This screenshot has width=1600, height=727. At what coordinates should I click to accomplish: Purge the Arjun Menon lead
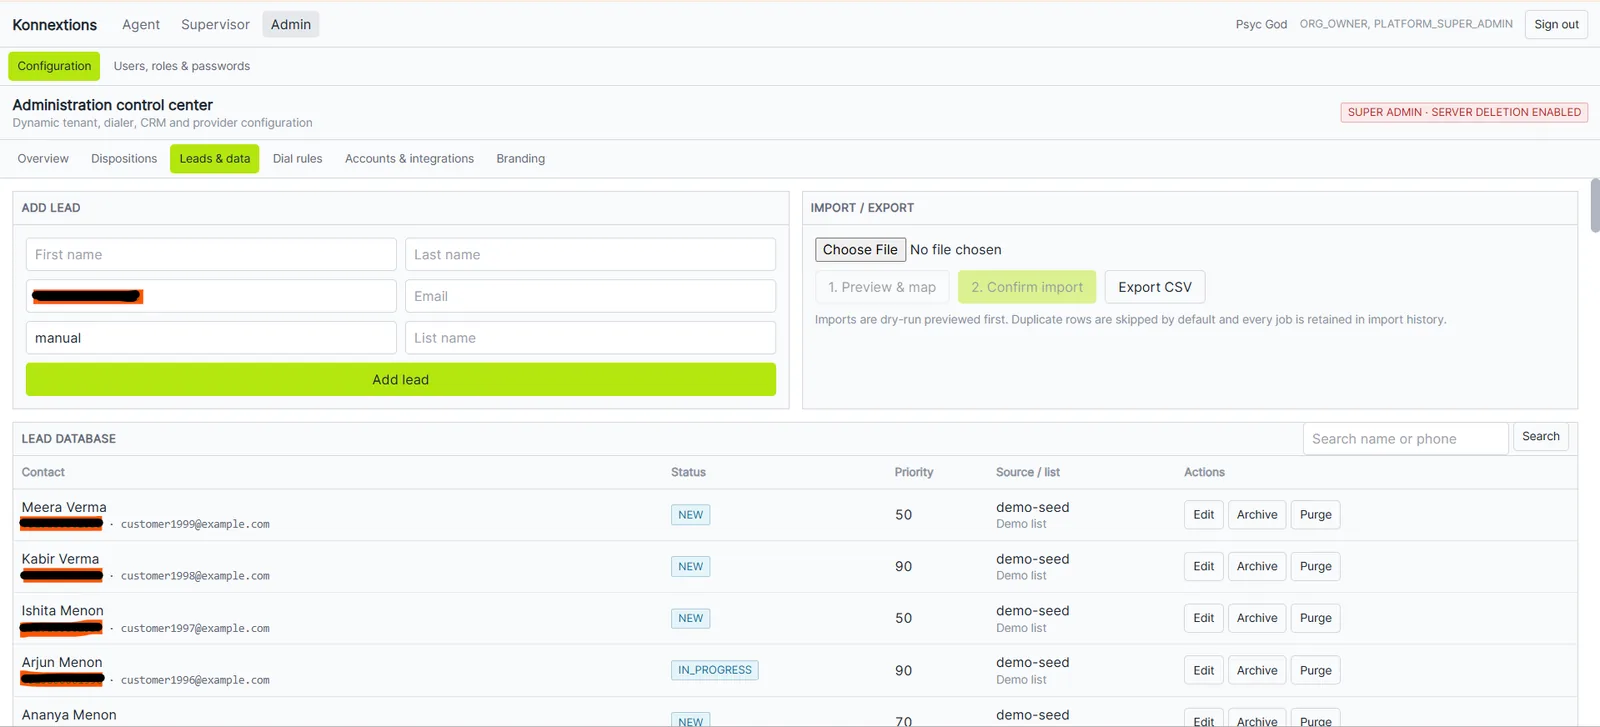[1315, 671]
